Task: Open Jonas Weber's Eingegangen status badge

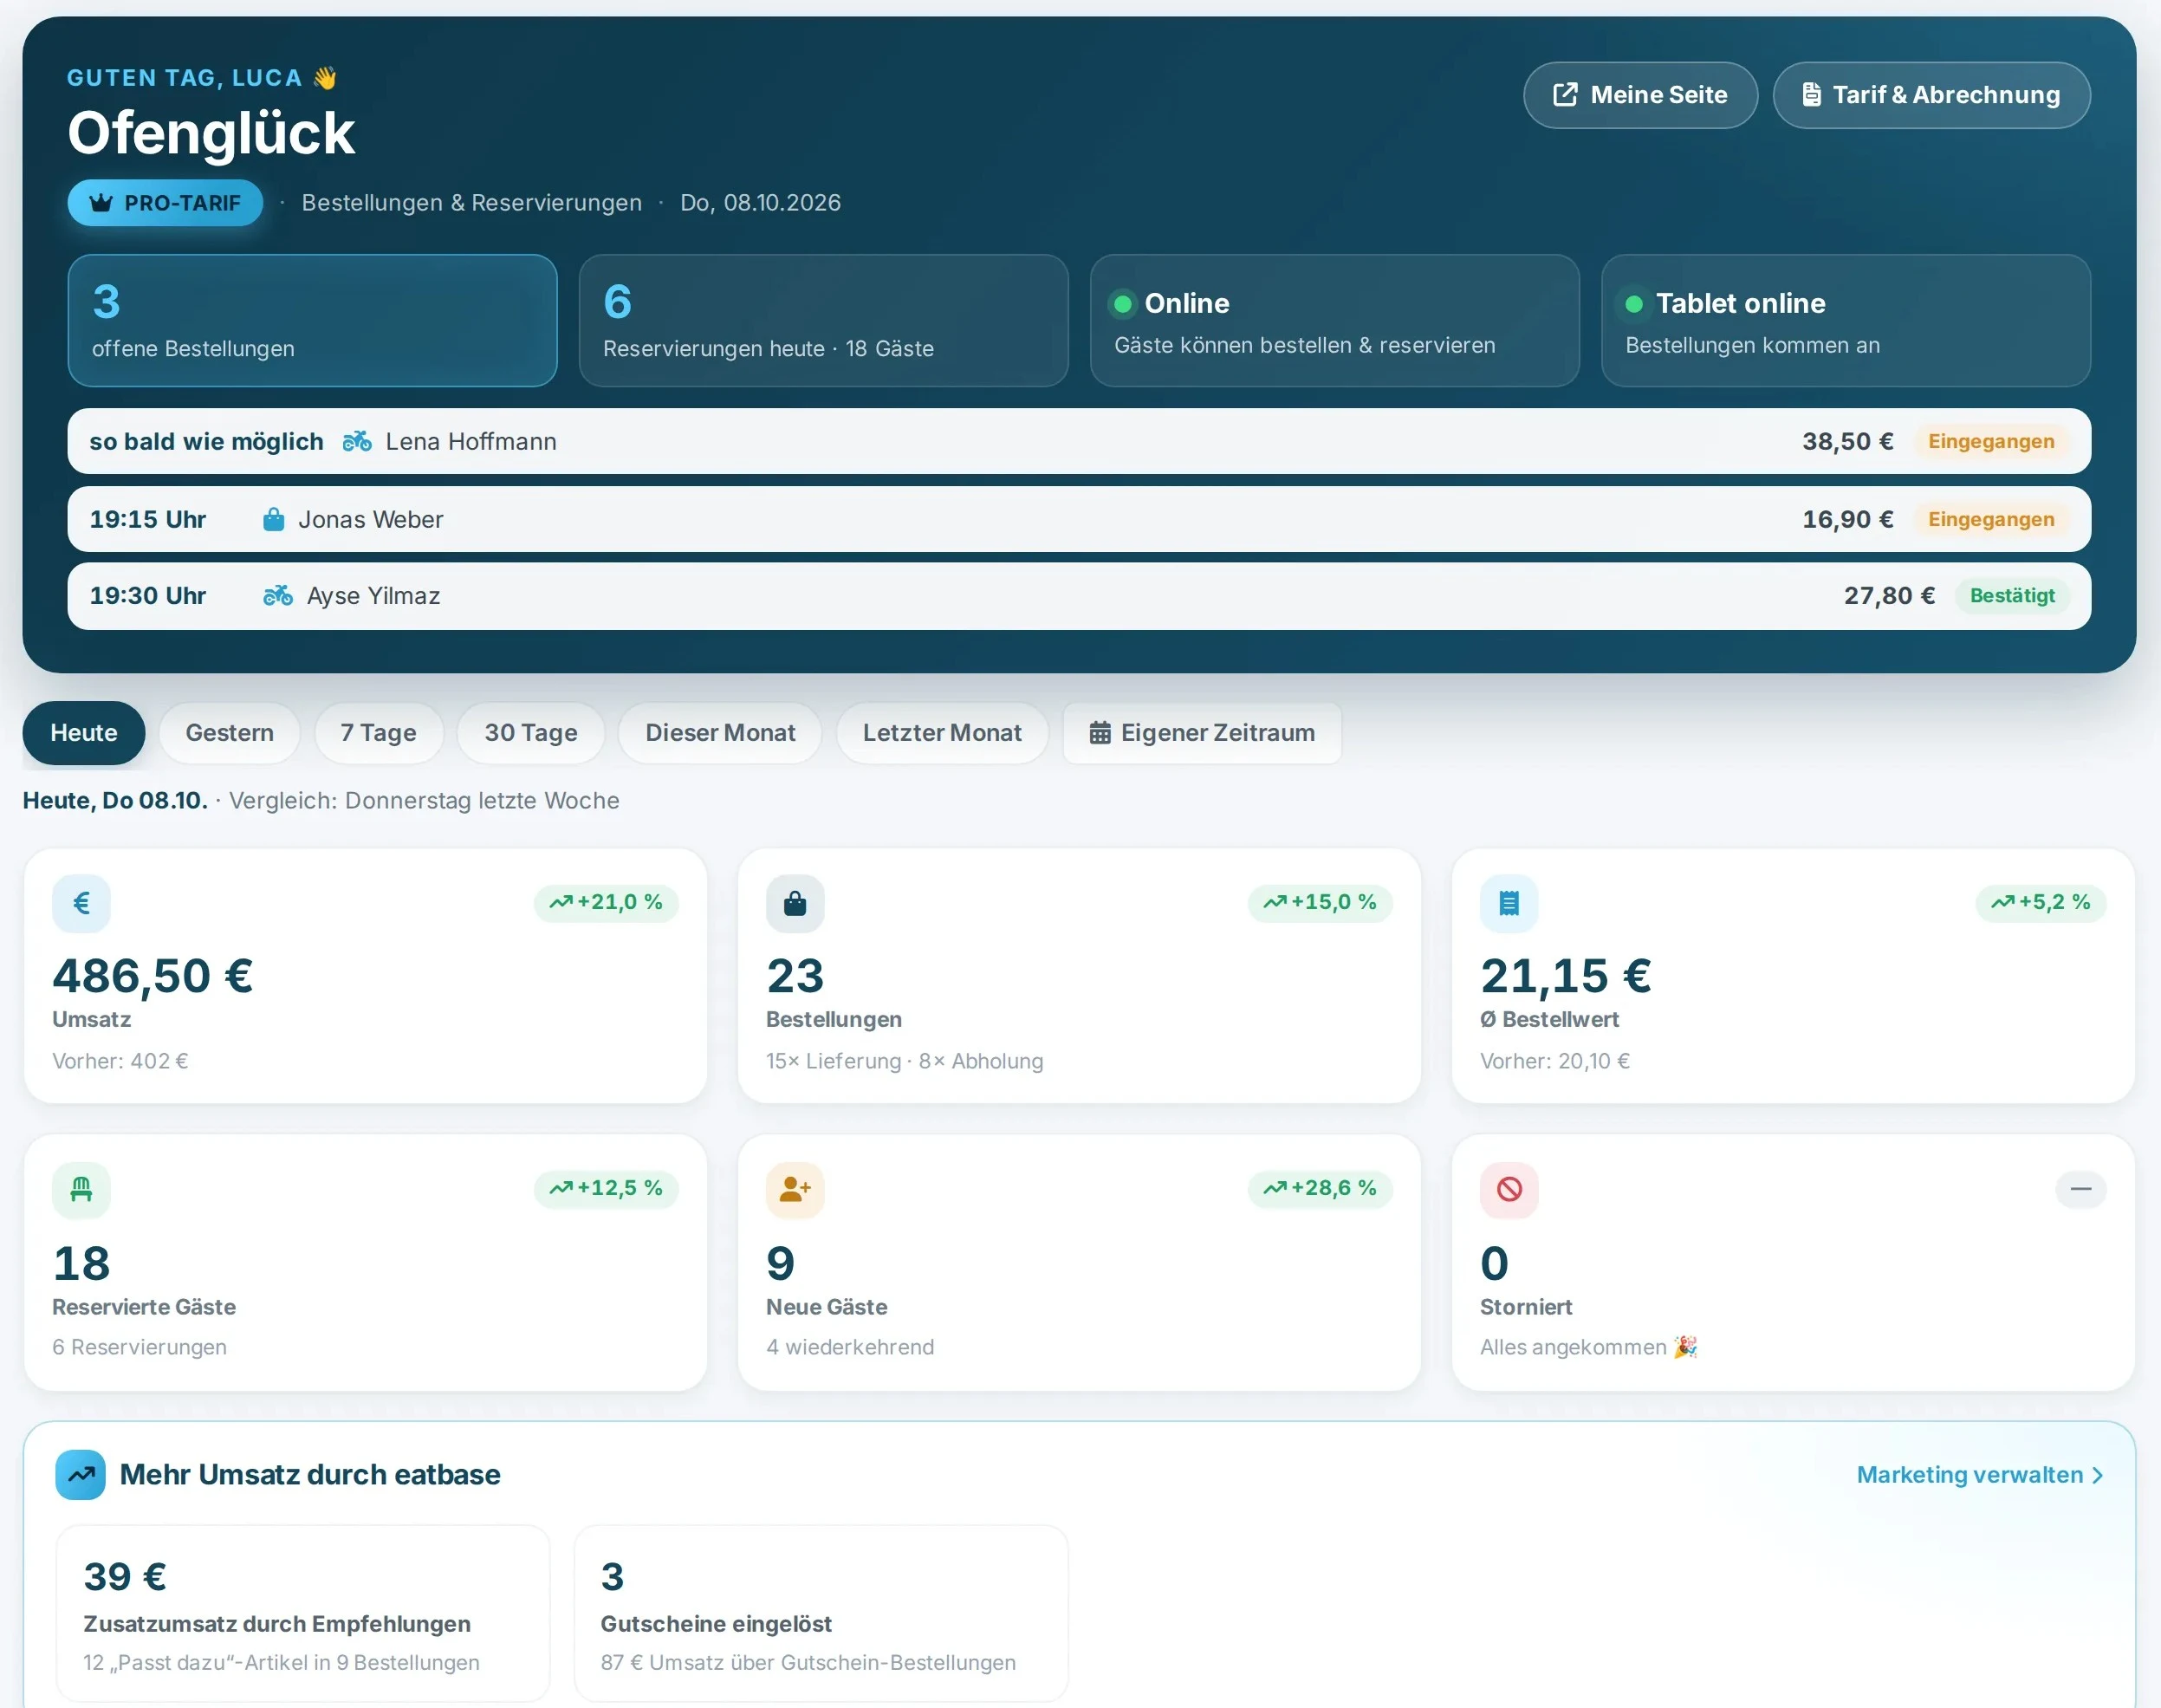Action: pos(1990,519)
